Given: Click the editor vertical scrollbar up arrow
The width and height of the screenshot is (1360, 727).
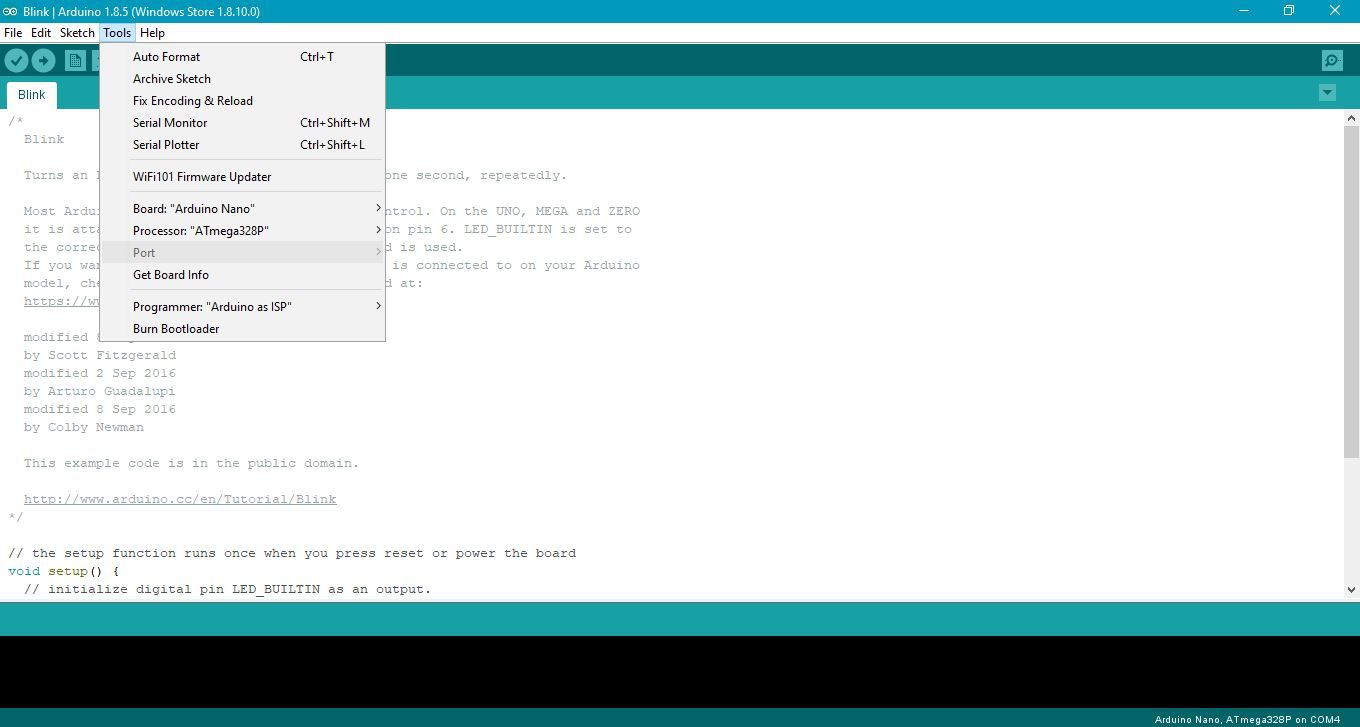Looking at the screenshot, I should pyautogui.click(x=1351, y=117).
